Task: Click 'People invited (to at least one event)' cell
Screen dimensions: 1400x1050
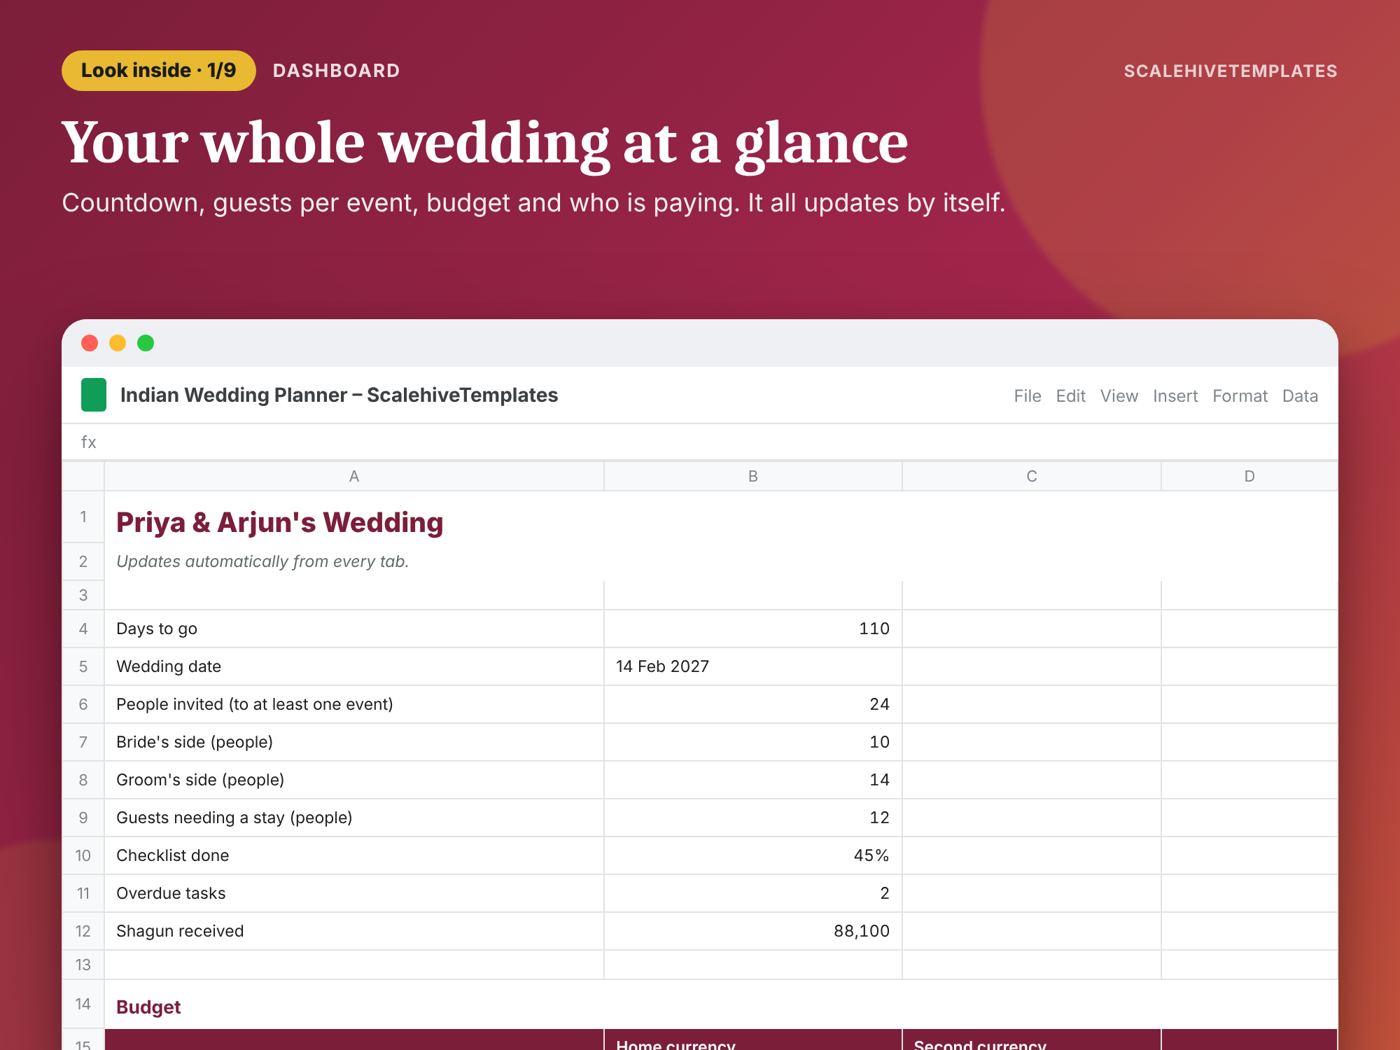Action: click(x=354, y=705)
